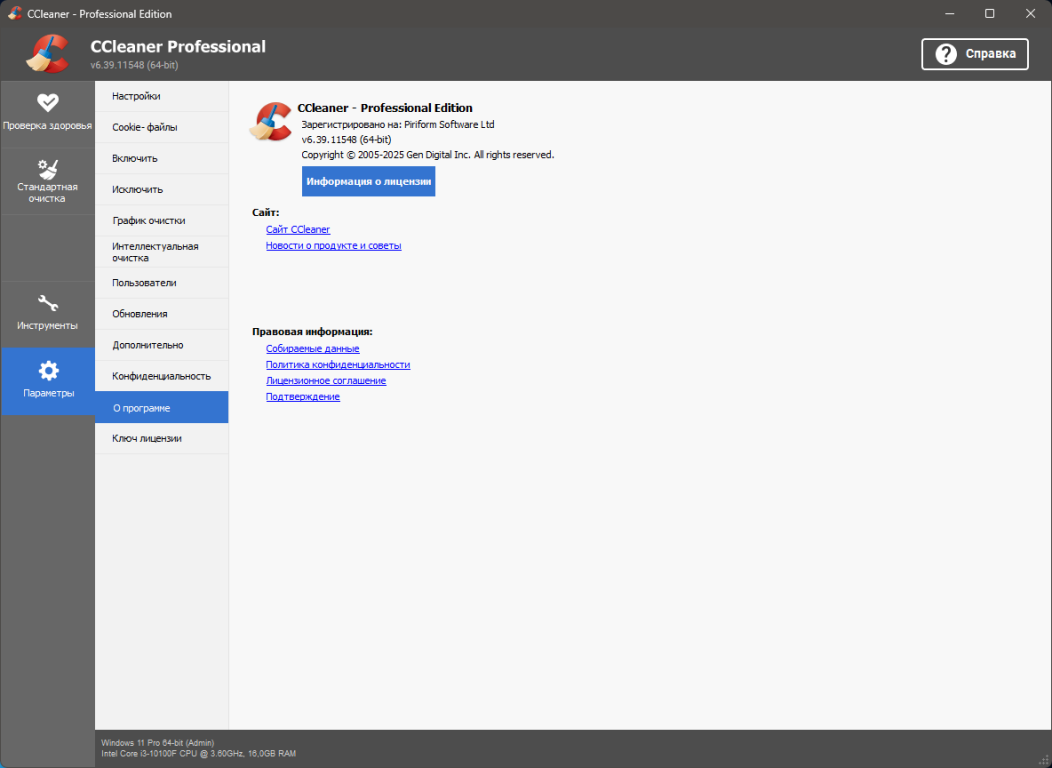Open the Настройки settings section
The height and width of the screenshot is (768, 1052).
pos(136,96)
